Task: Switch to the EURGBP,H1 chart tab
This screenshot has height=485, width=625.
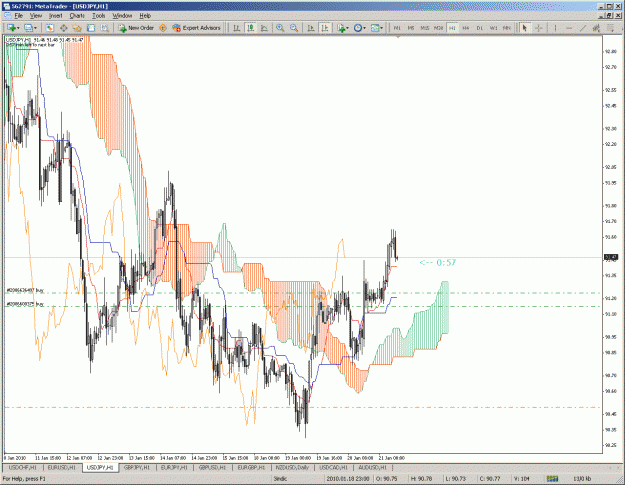Action: tap(252, 467)
